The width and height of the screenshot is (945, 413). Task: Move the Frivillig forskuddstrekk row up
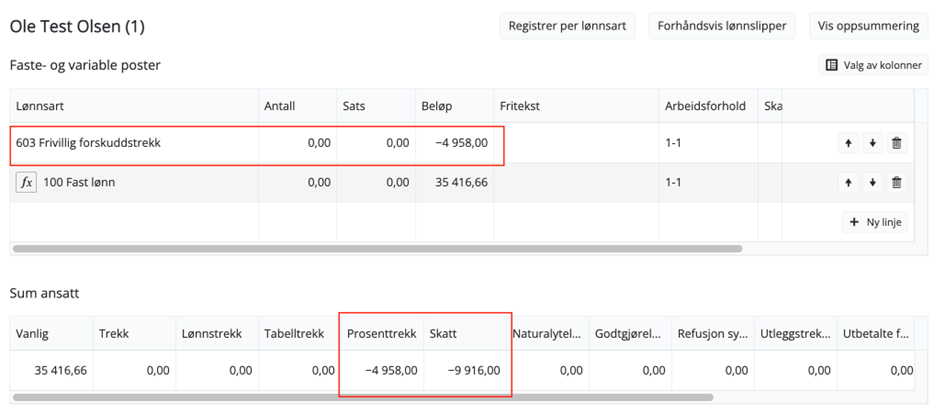(849, 143)
